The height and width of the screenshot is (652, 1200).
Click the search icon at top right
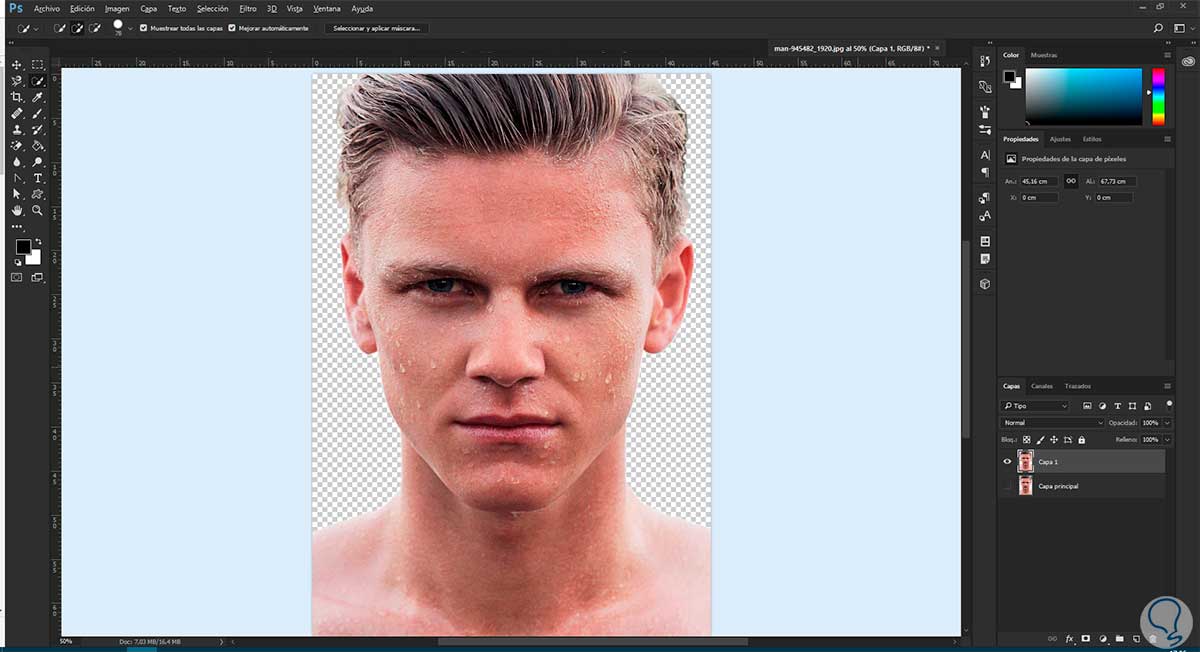(1158, 28)
